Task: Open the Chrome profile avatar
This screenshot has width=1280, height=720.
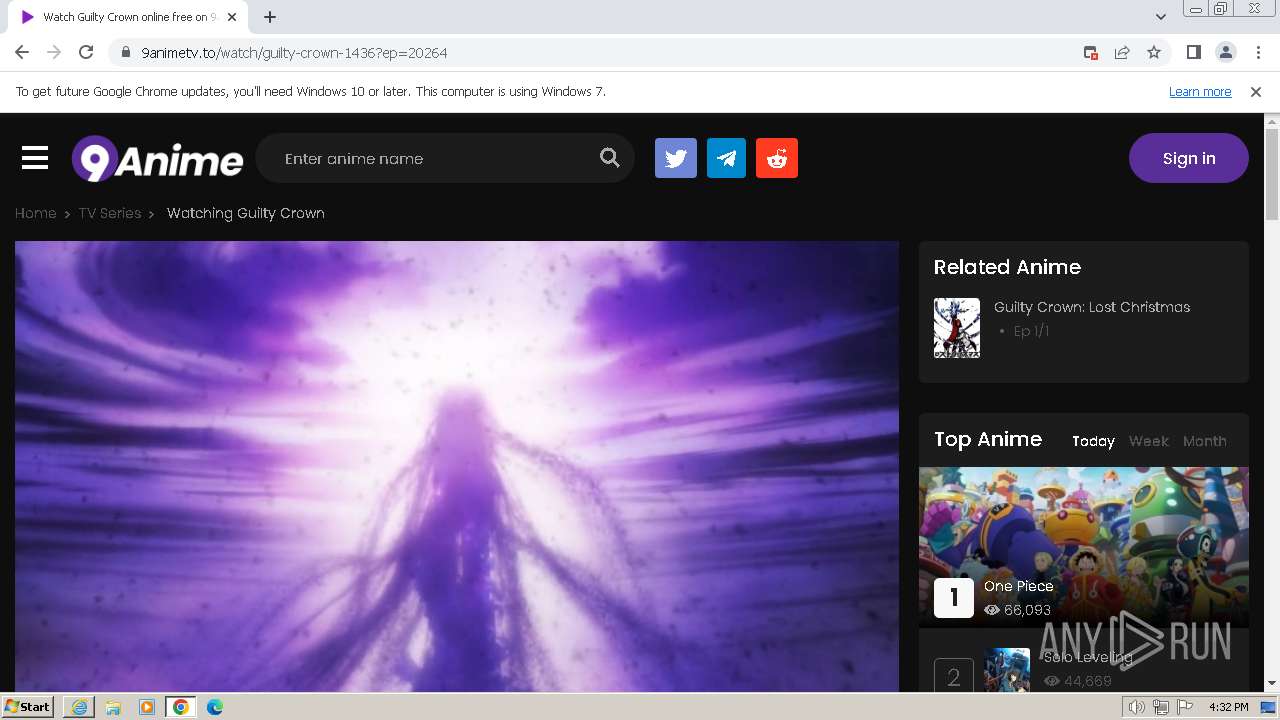Action: [x=1225, y=52]
